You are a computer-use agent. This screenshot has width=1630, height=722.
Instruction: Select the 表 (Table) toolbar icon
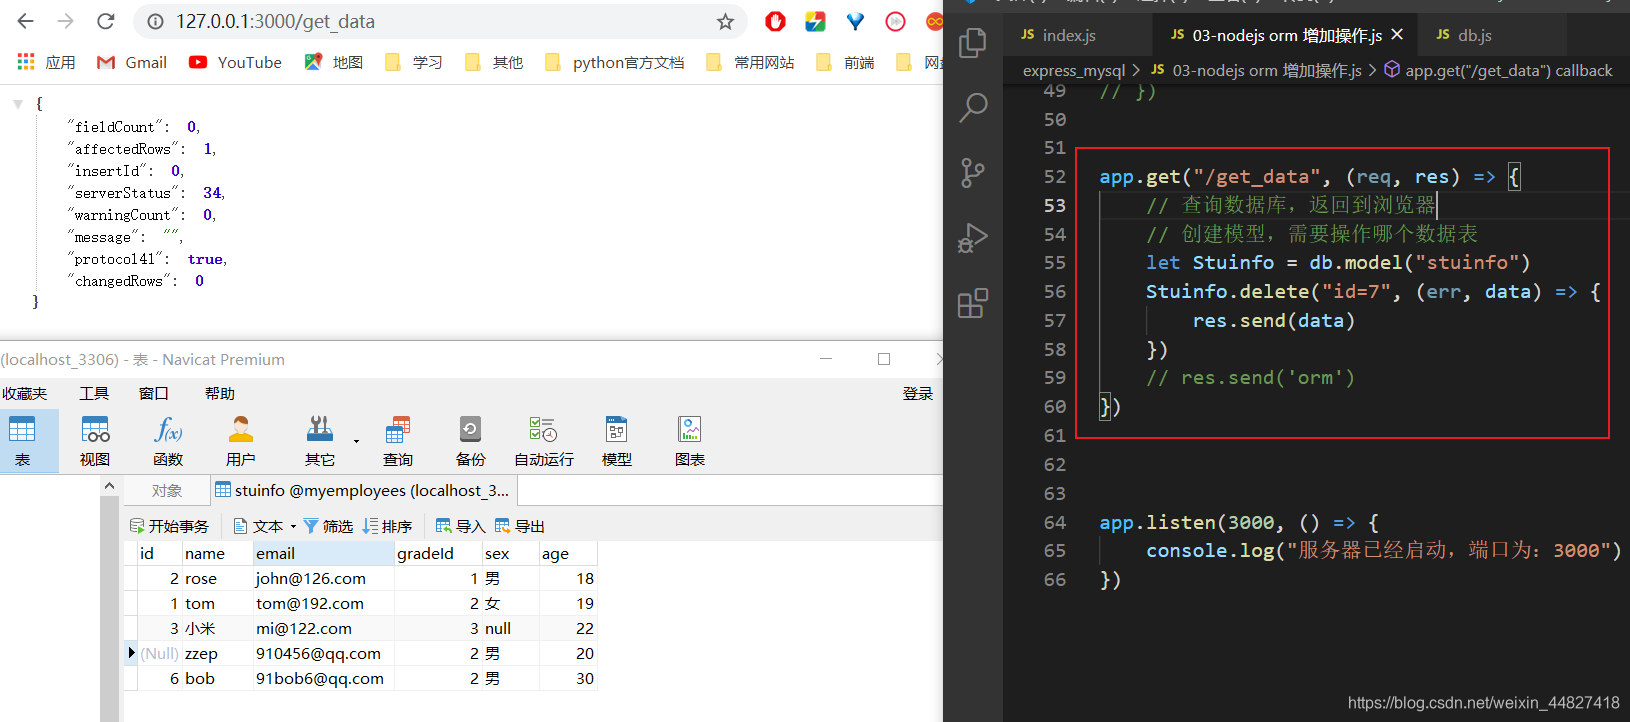tap(22, 441)
